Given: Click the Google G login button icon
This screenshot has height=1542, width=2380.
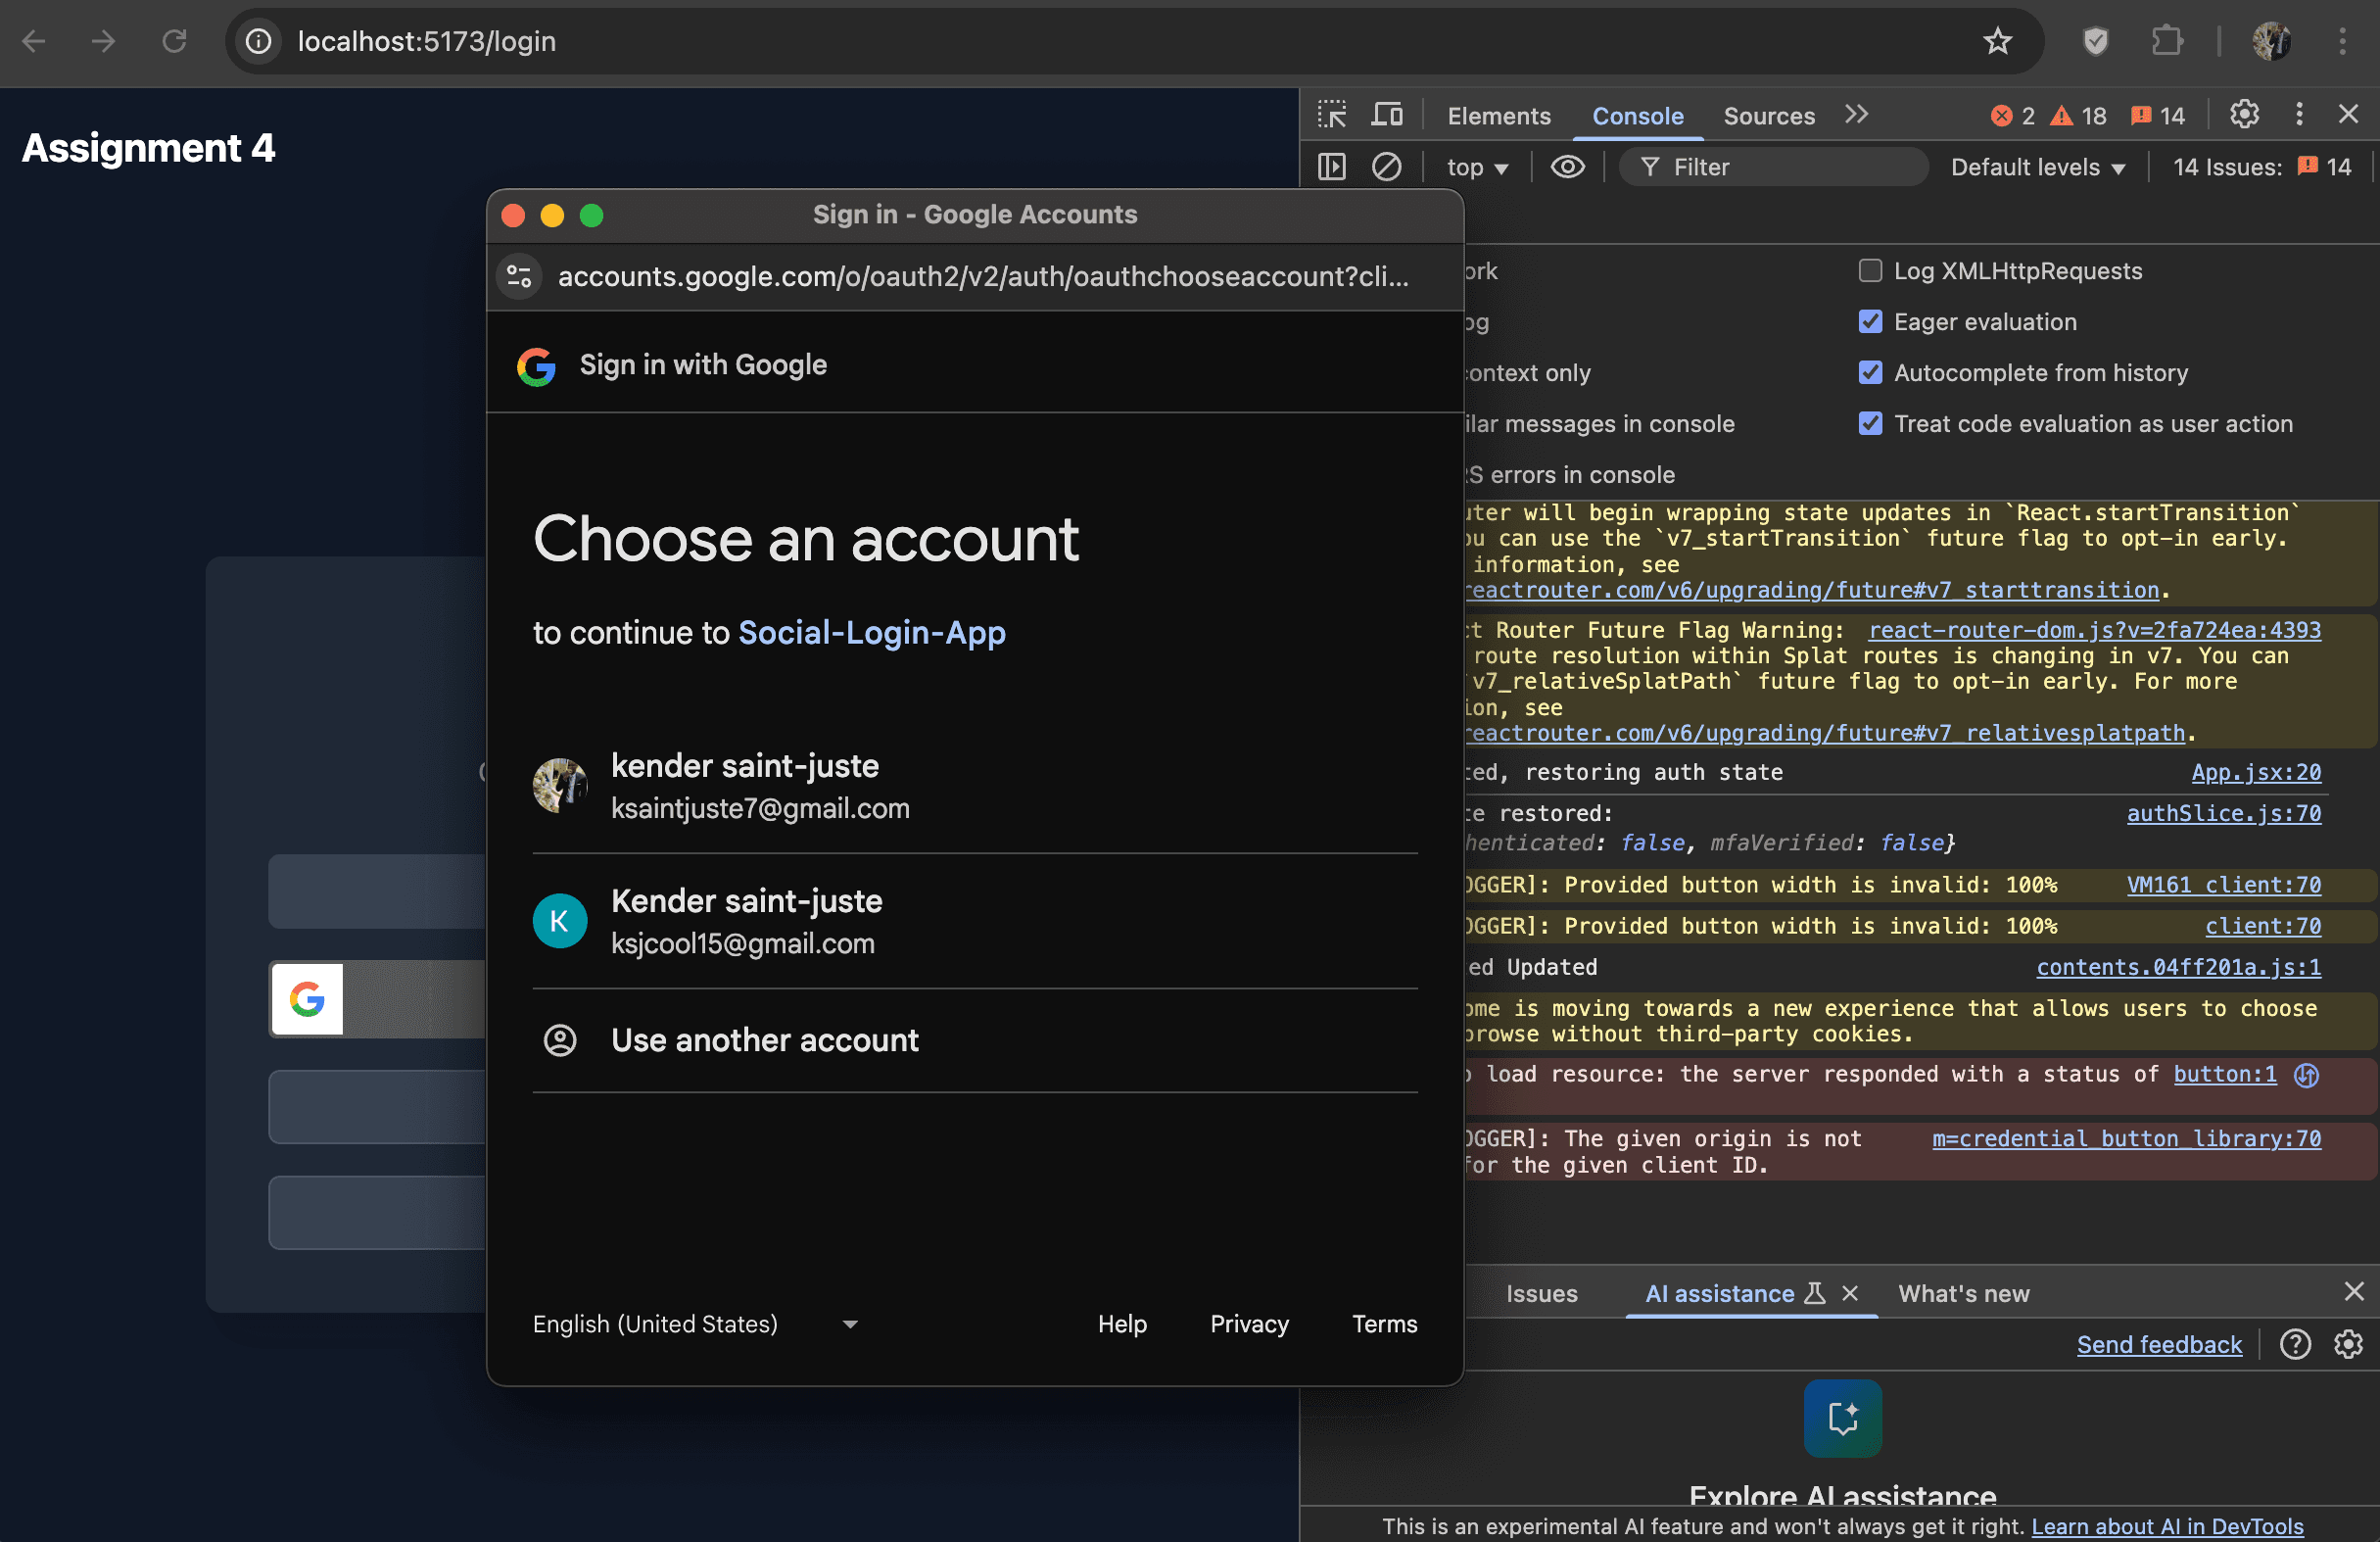Looking at the screenshot, I should [307, 998].
